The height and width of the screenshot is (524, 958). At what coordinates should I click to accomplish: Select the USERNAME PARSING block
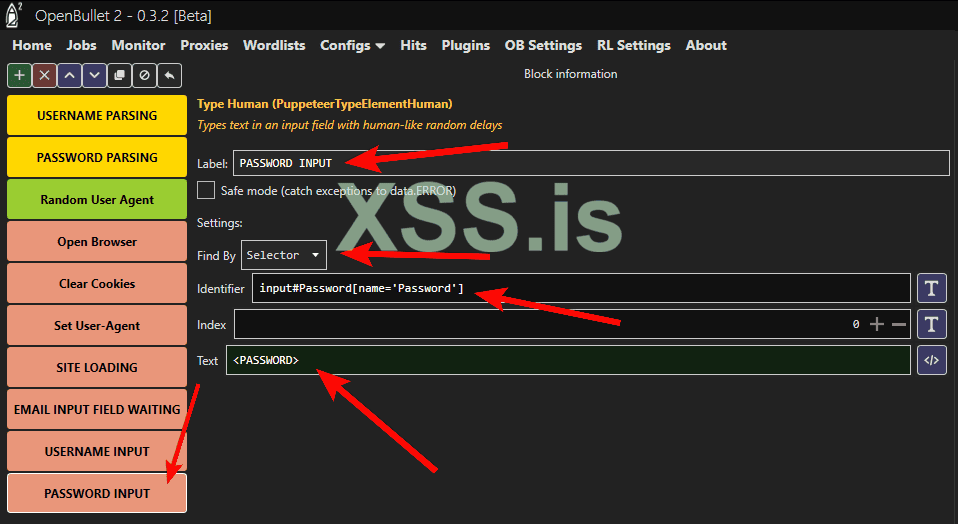[97, 115]
